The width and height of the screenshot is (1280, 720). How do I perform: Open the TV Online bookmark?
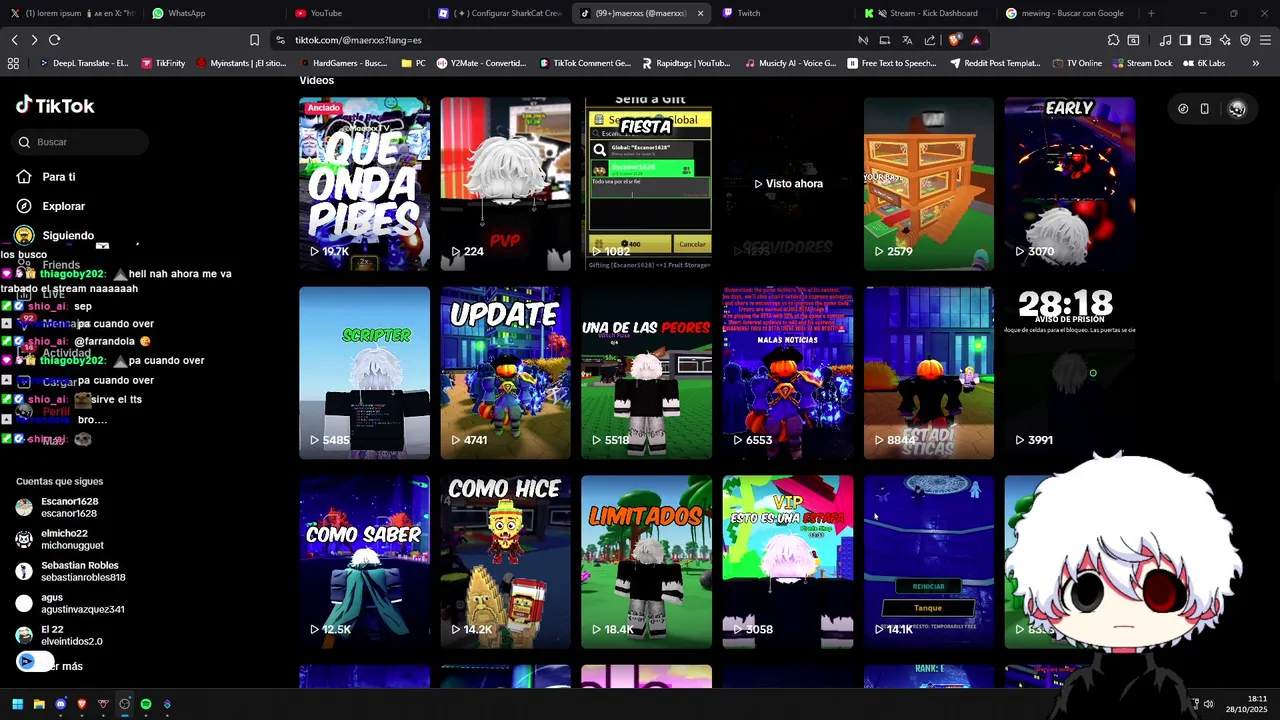click(x=1077, y=63)
